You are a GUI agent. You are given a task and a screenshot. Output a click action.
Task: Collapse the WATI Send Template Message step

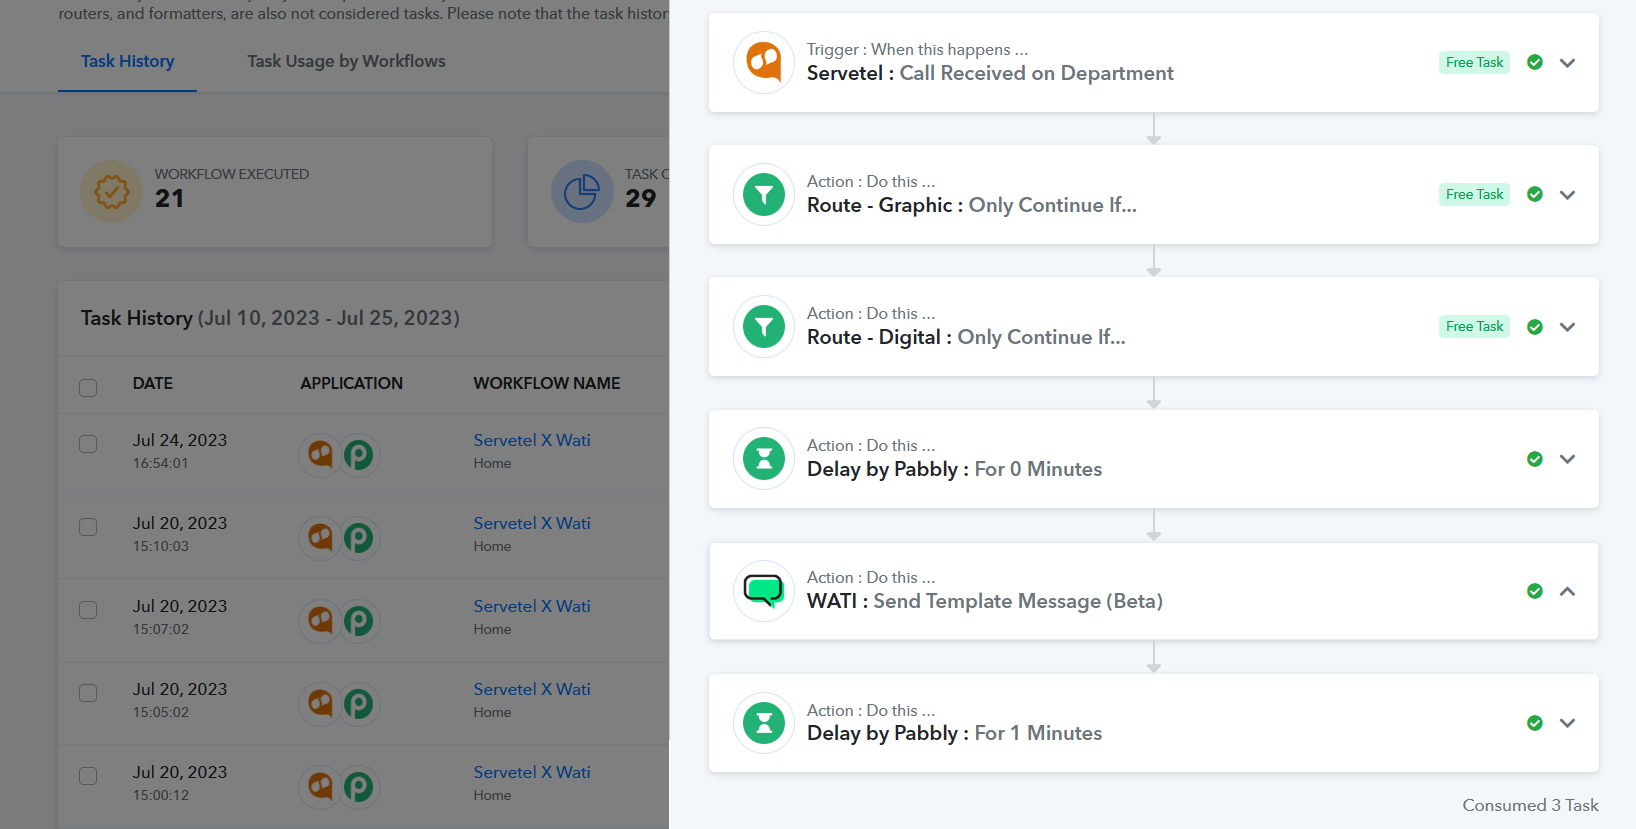[x=1567, y=591]
